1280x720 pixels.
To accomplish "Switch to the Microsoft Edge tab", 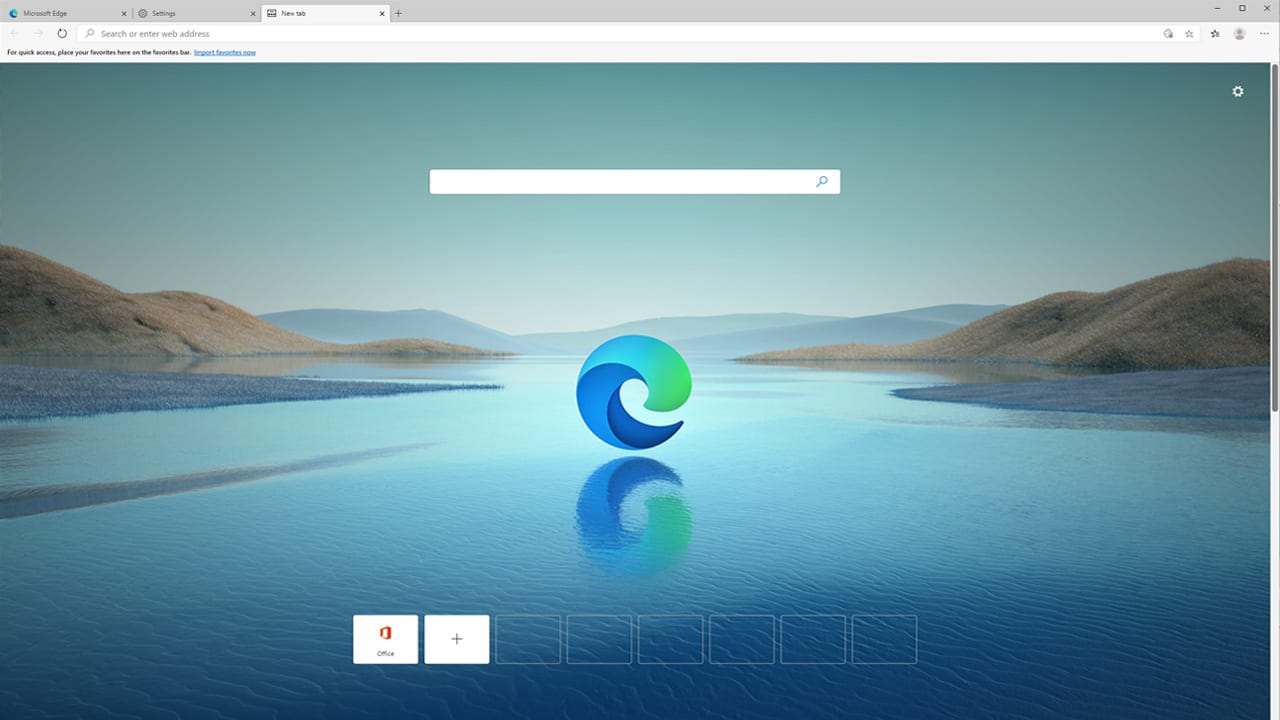I will pyautogui.click(x=60, y=13).
